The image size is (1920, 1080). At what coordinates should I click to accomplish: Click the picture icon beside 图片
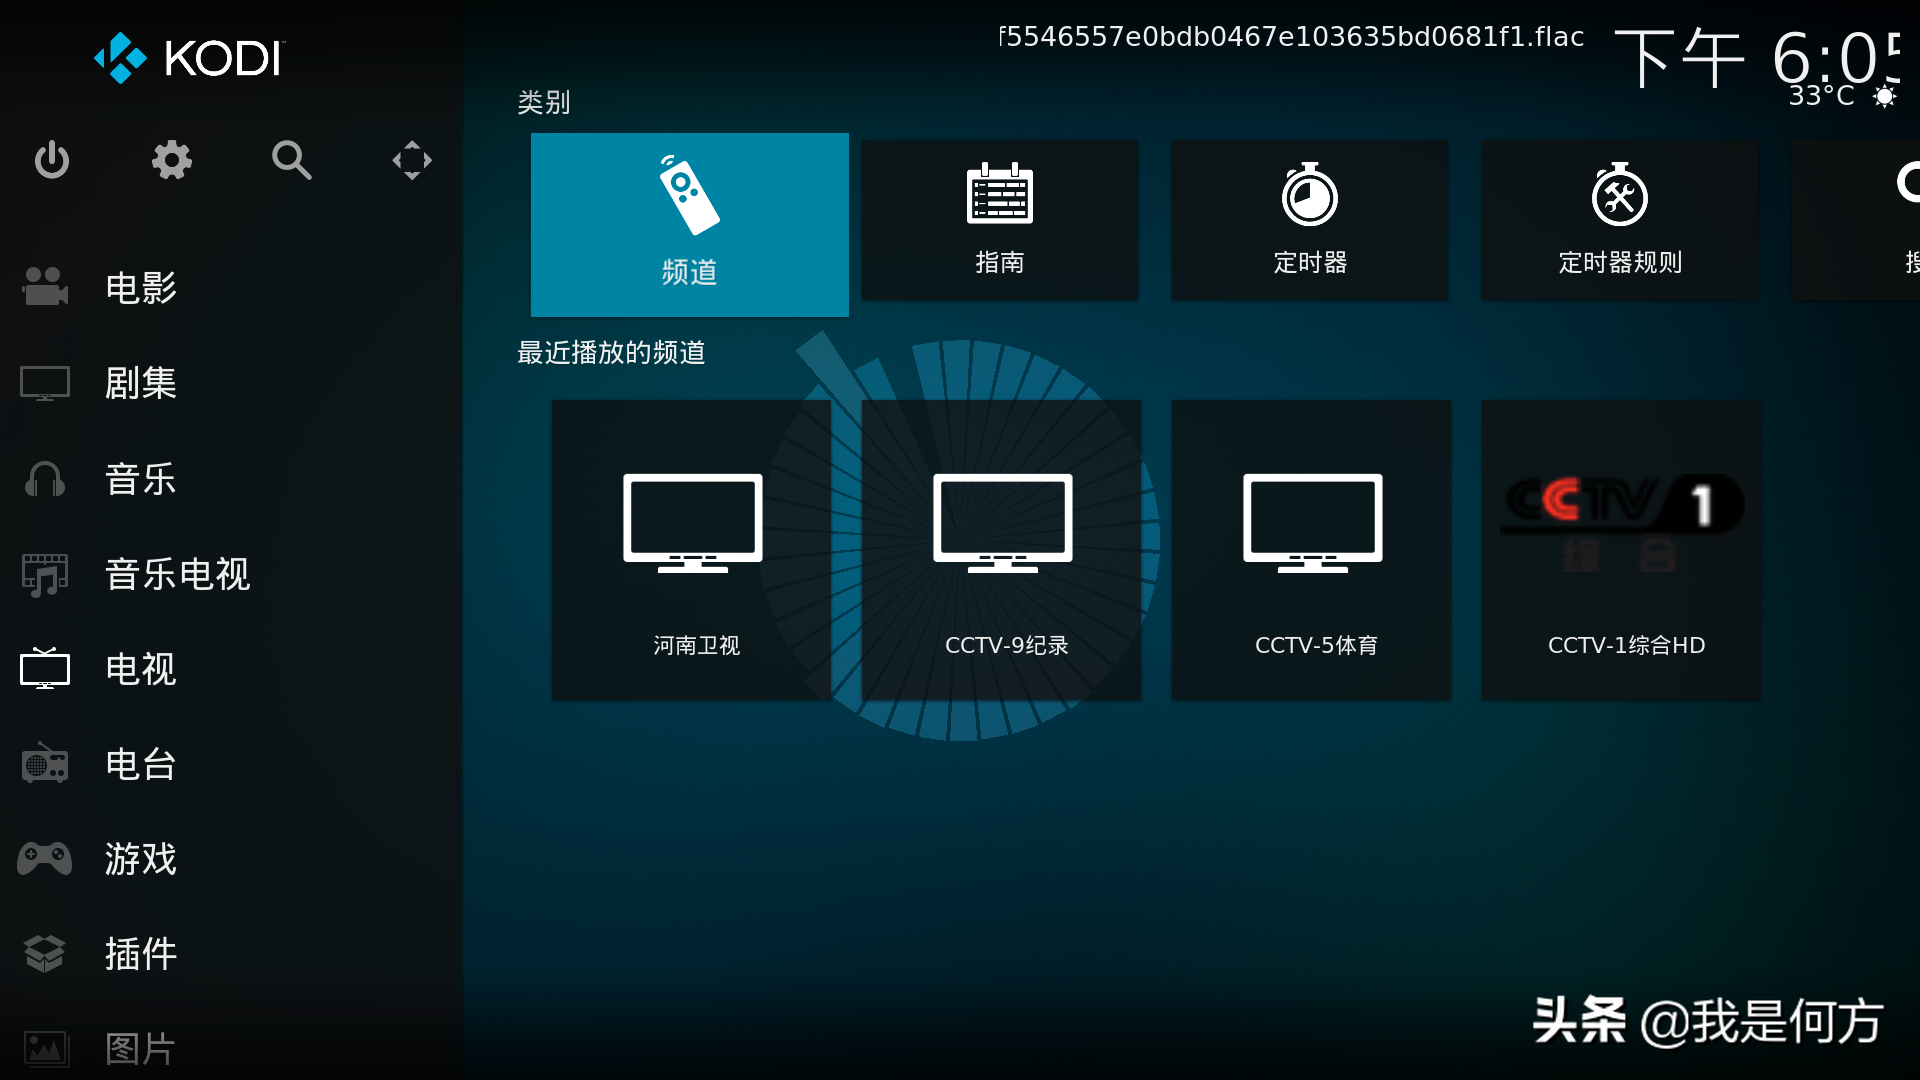click(x=45, y=1048)
